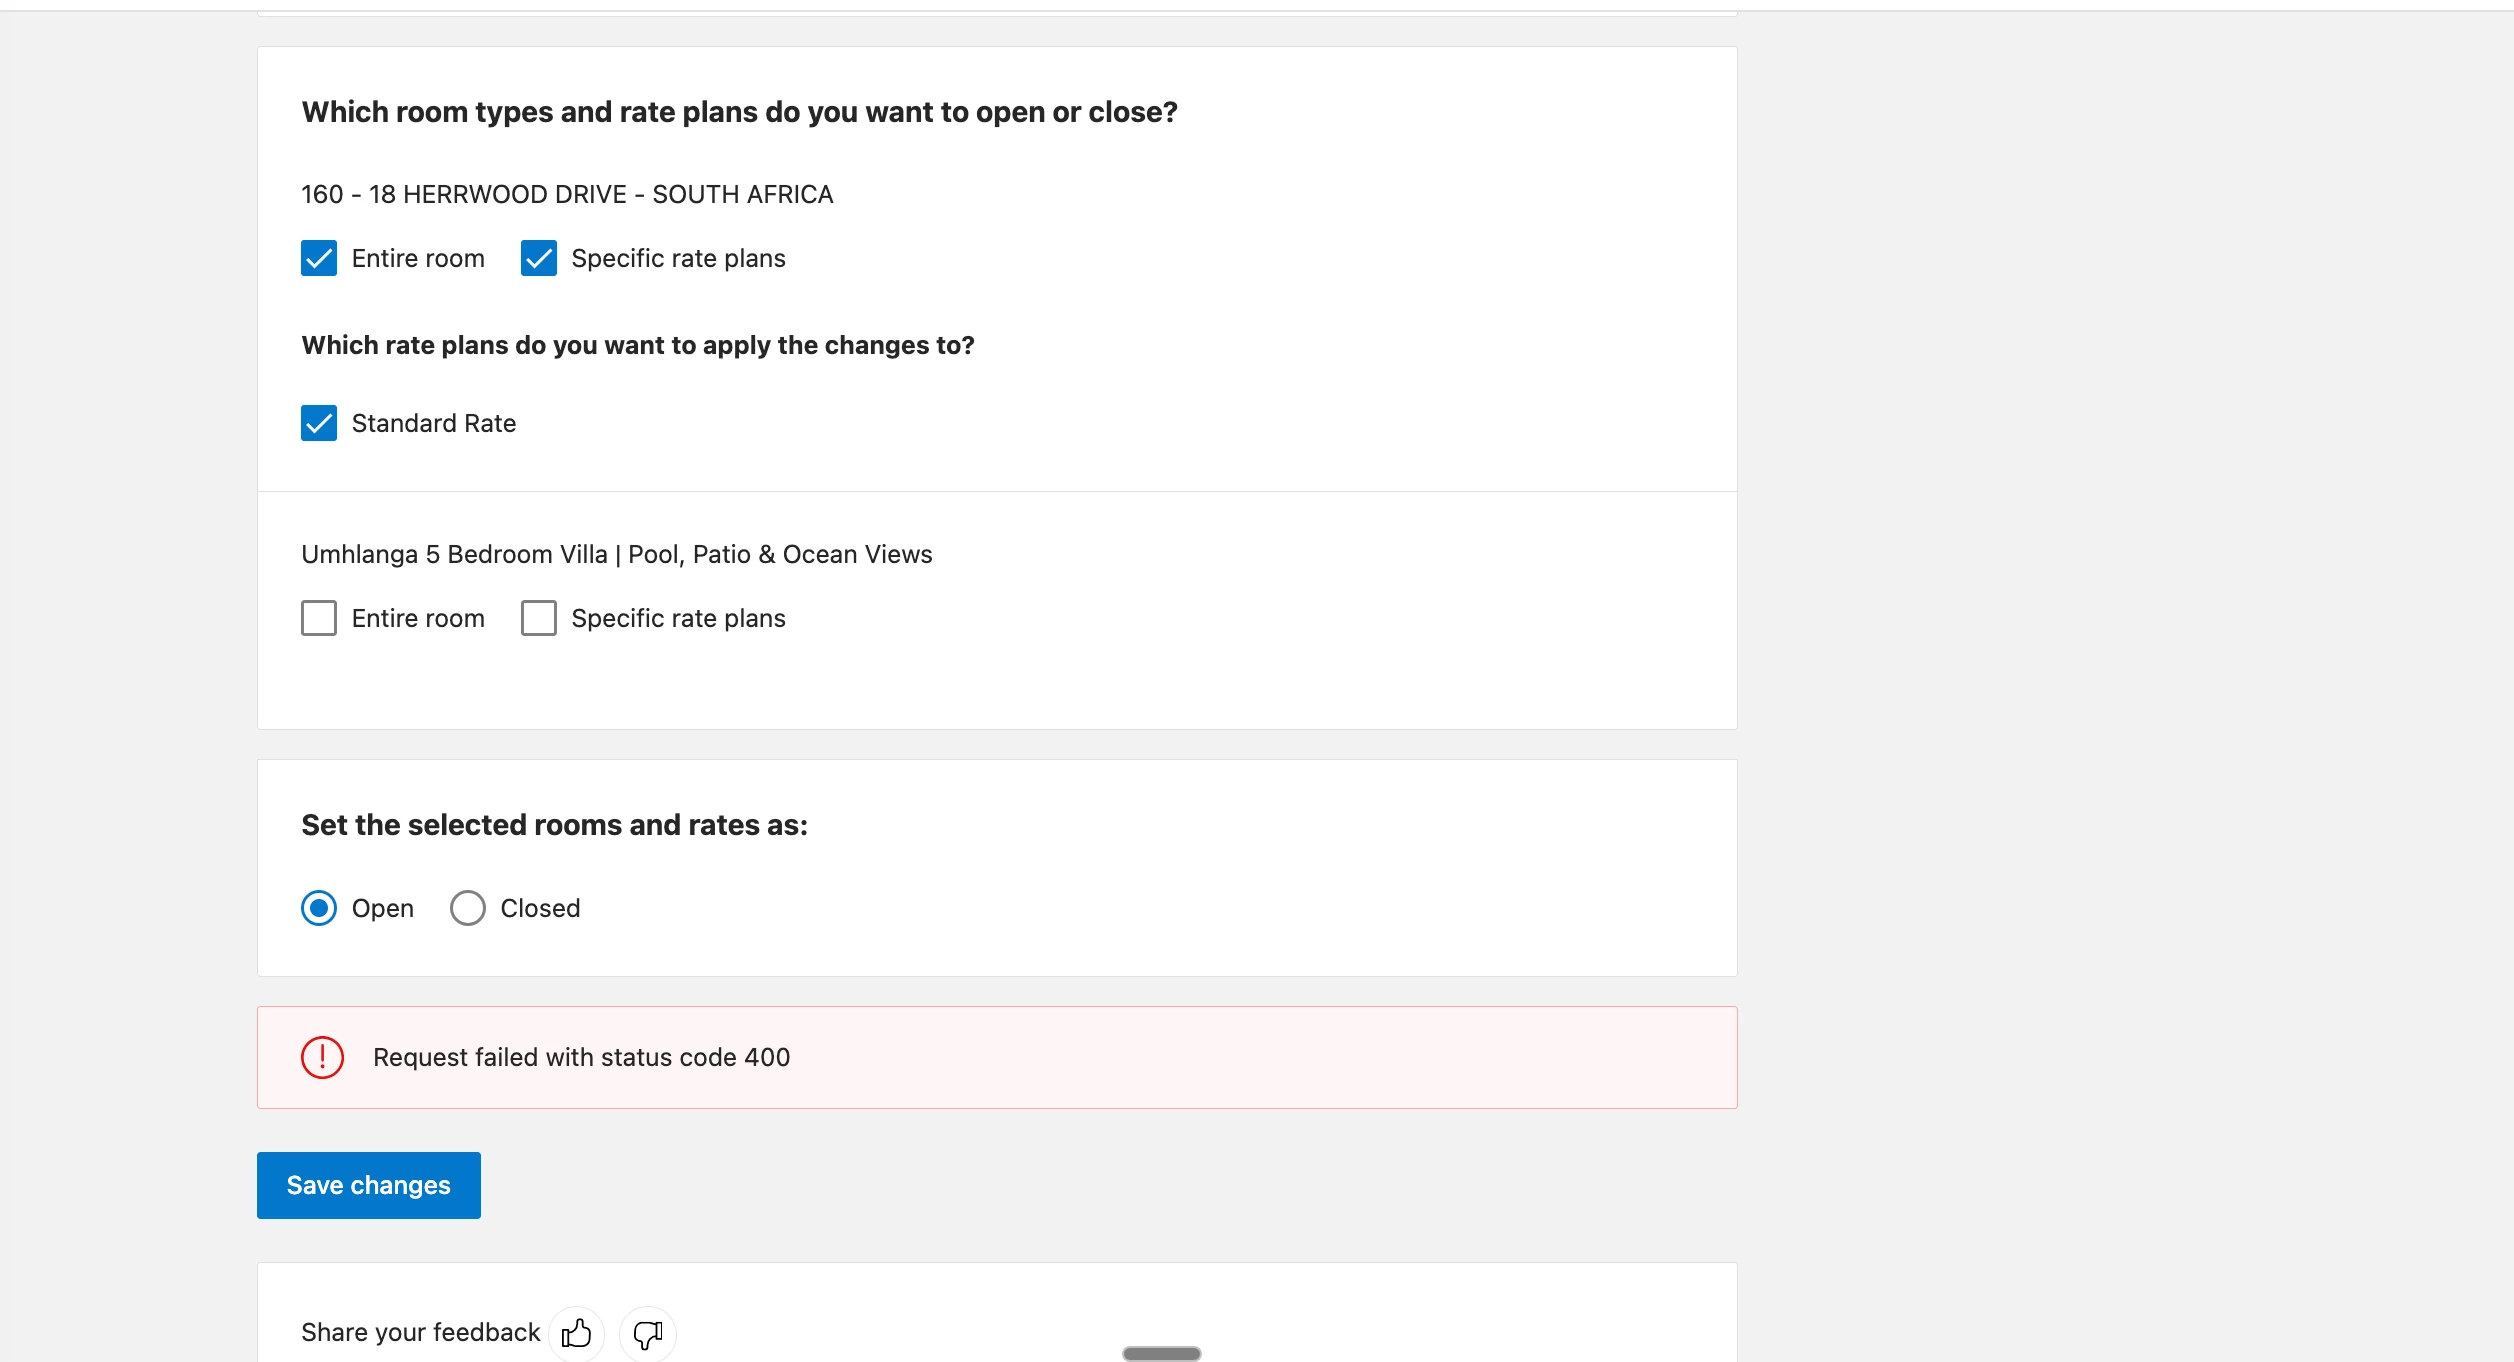Click the thumbs up feedback icon
Viewport: 2514px width, 1362px height.
pos(576,1333)
